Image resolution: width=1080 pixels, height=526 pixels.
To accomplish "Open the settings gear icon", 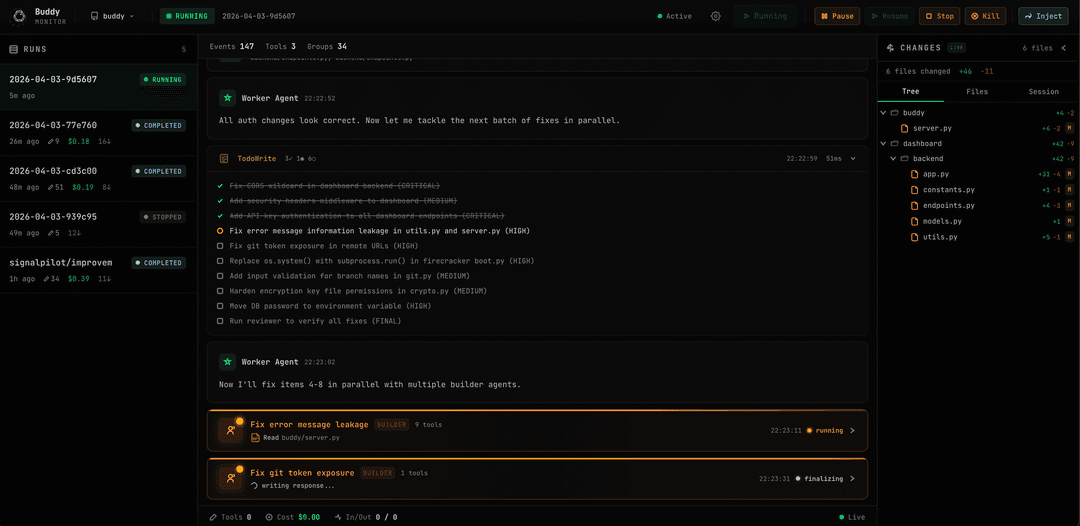I will 716,16.
